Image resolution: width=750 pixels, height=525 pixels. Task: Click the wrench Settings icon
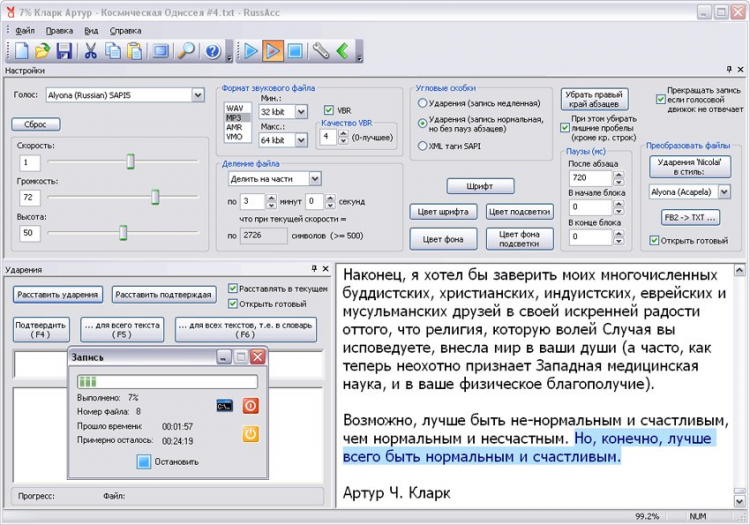320,51
